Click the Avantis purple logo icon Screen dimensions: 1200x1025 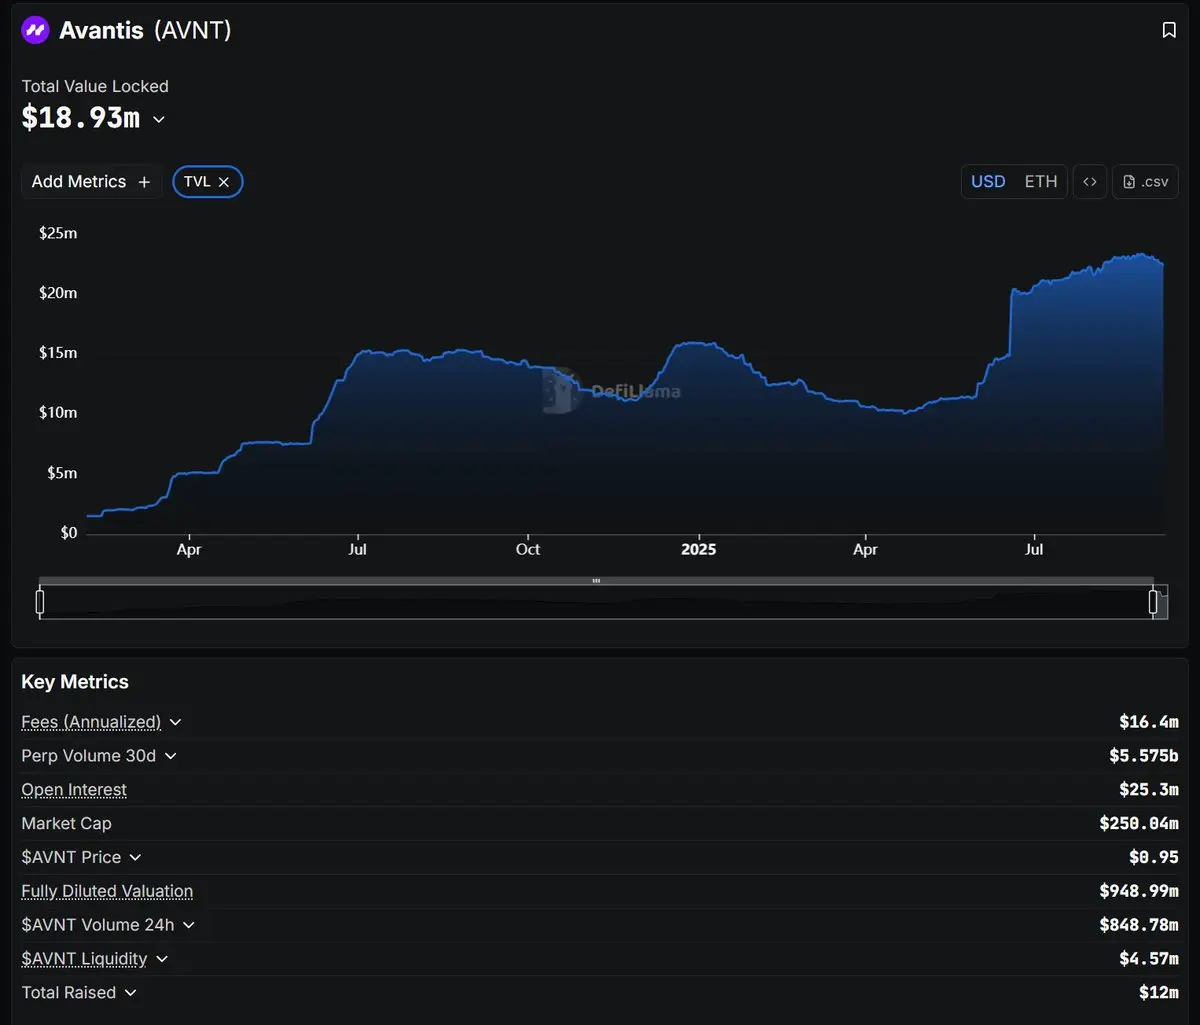pos(35,30)
